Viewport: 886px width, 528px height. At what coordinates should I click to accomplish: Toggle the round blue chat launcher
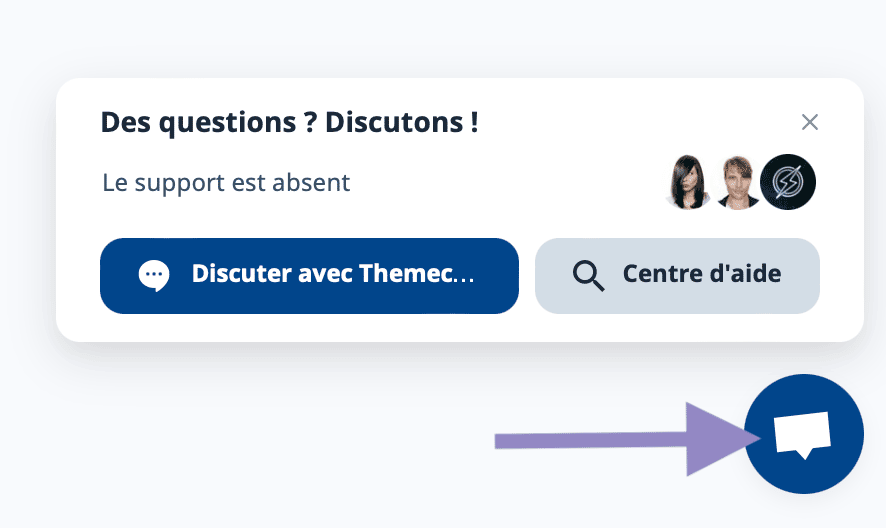(804, 434)
